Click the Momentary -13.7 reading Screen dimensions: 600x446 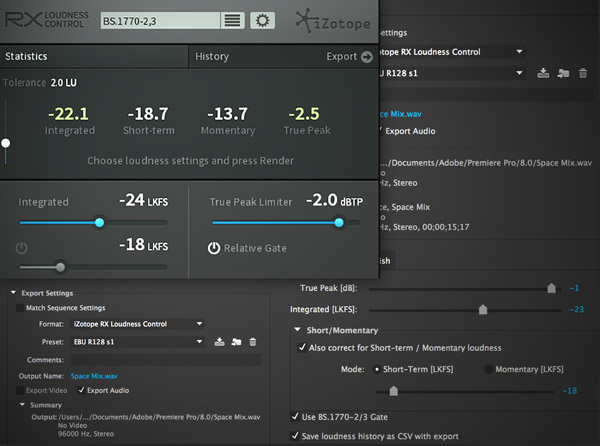pyautogui.click(x=228, y=114)
